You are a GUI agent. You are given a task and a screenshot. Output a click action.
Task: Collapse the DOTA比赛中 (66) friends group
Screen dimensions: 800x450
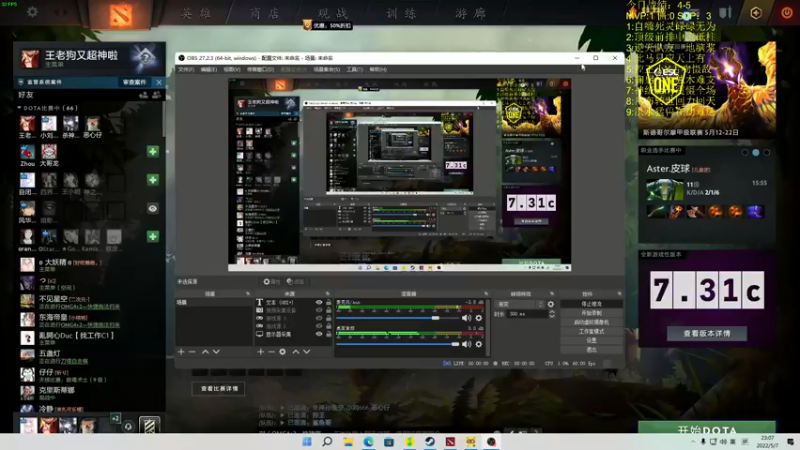click(19, 108)
